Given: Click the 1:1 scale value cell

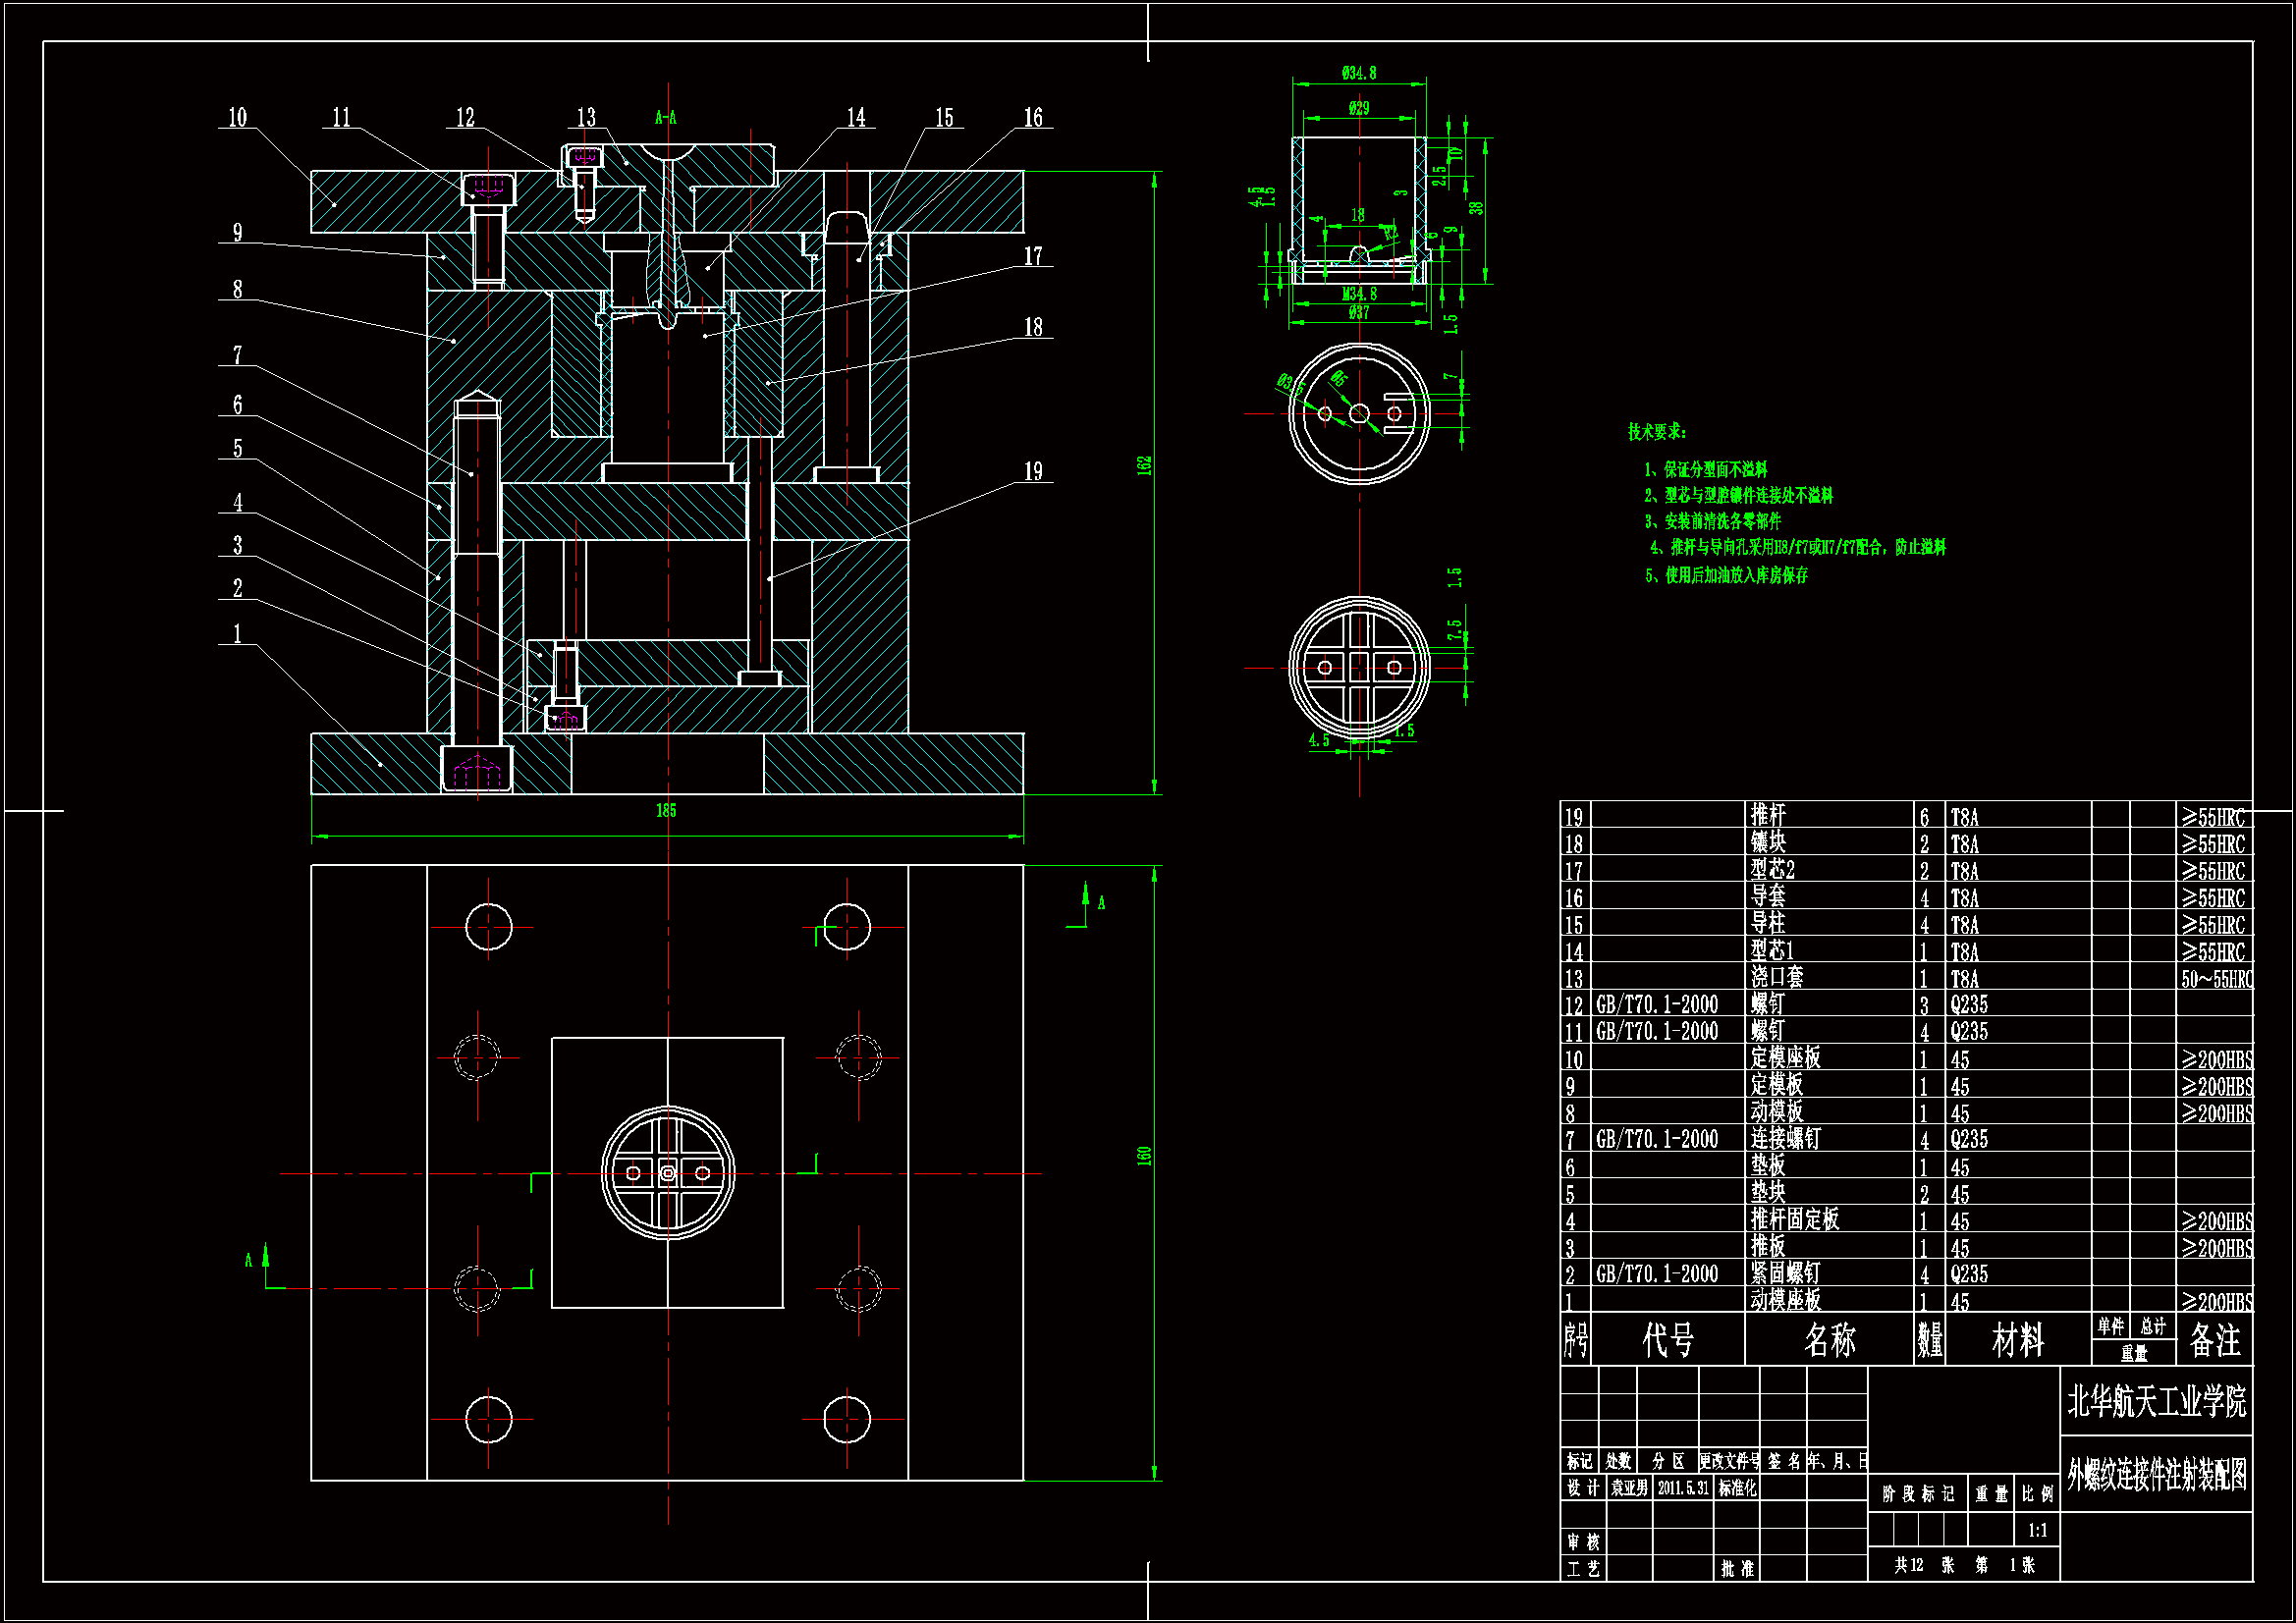Looking at the screenshot, I should (2037, 1530).
